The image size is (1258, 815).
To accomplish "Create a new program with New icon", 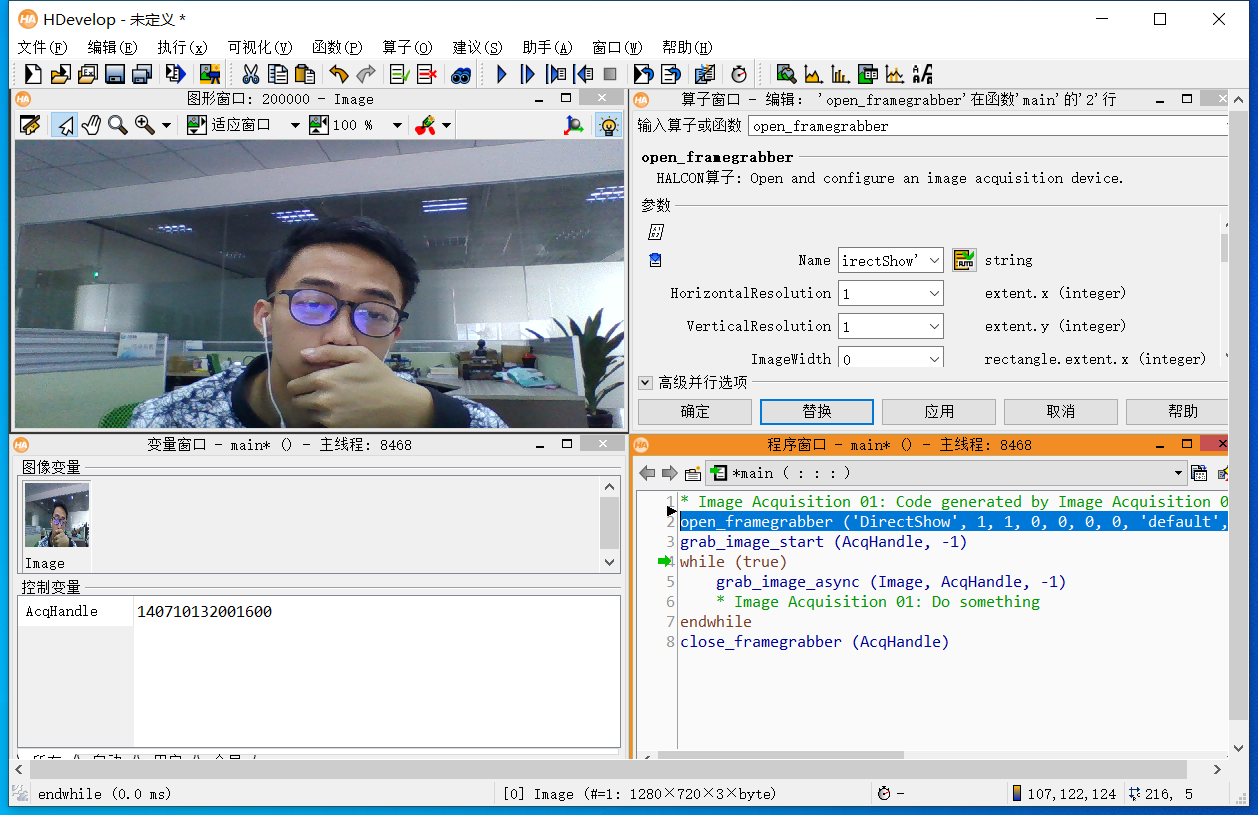I will point(33,73).
